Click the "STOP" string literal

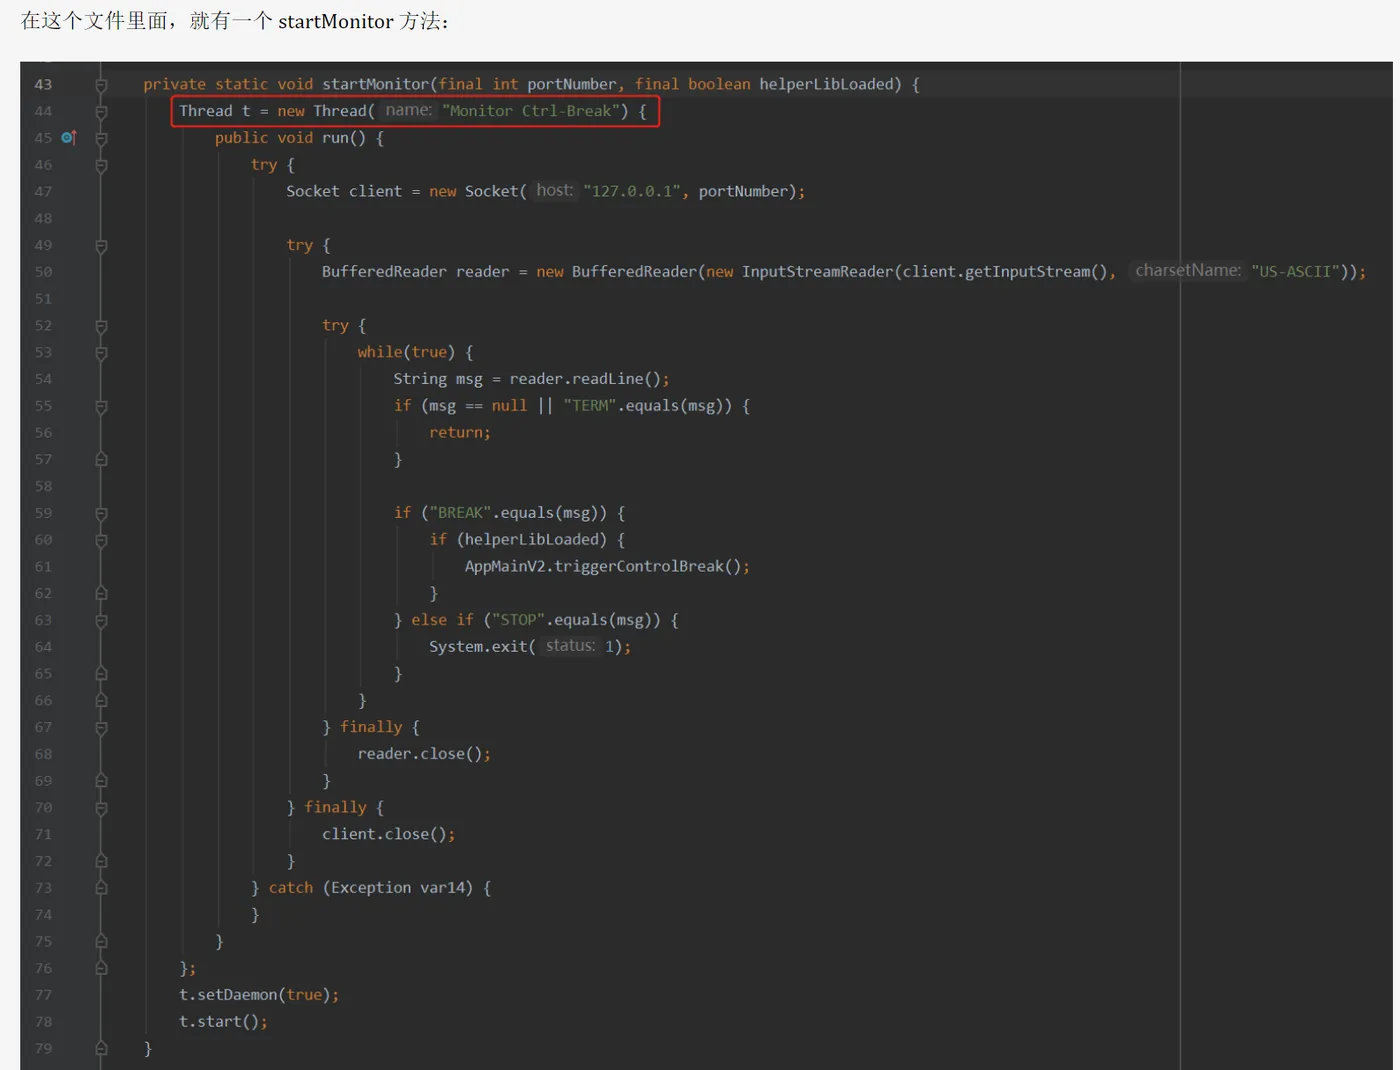(518, 620)
